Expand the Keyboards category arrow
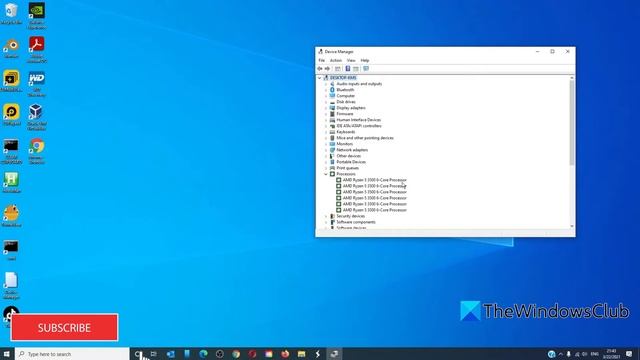This screenshot has width=640, height=360. point(326,132)
